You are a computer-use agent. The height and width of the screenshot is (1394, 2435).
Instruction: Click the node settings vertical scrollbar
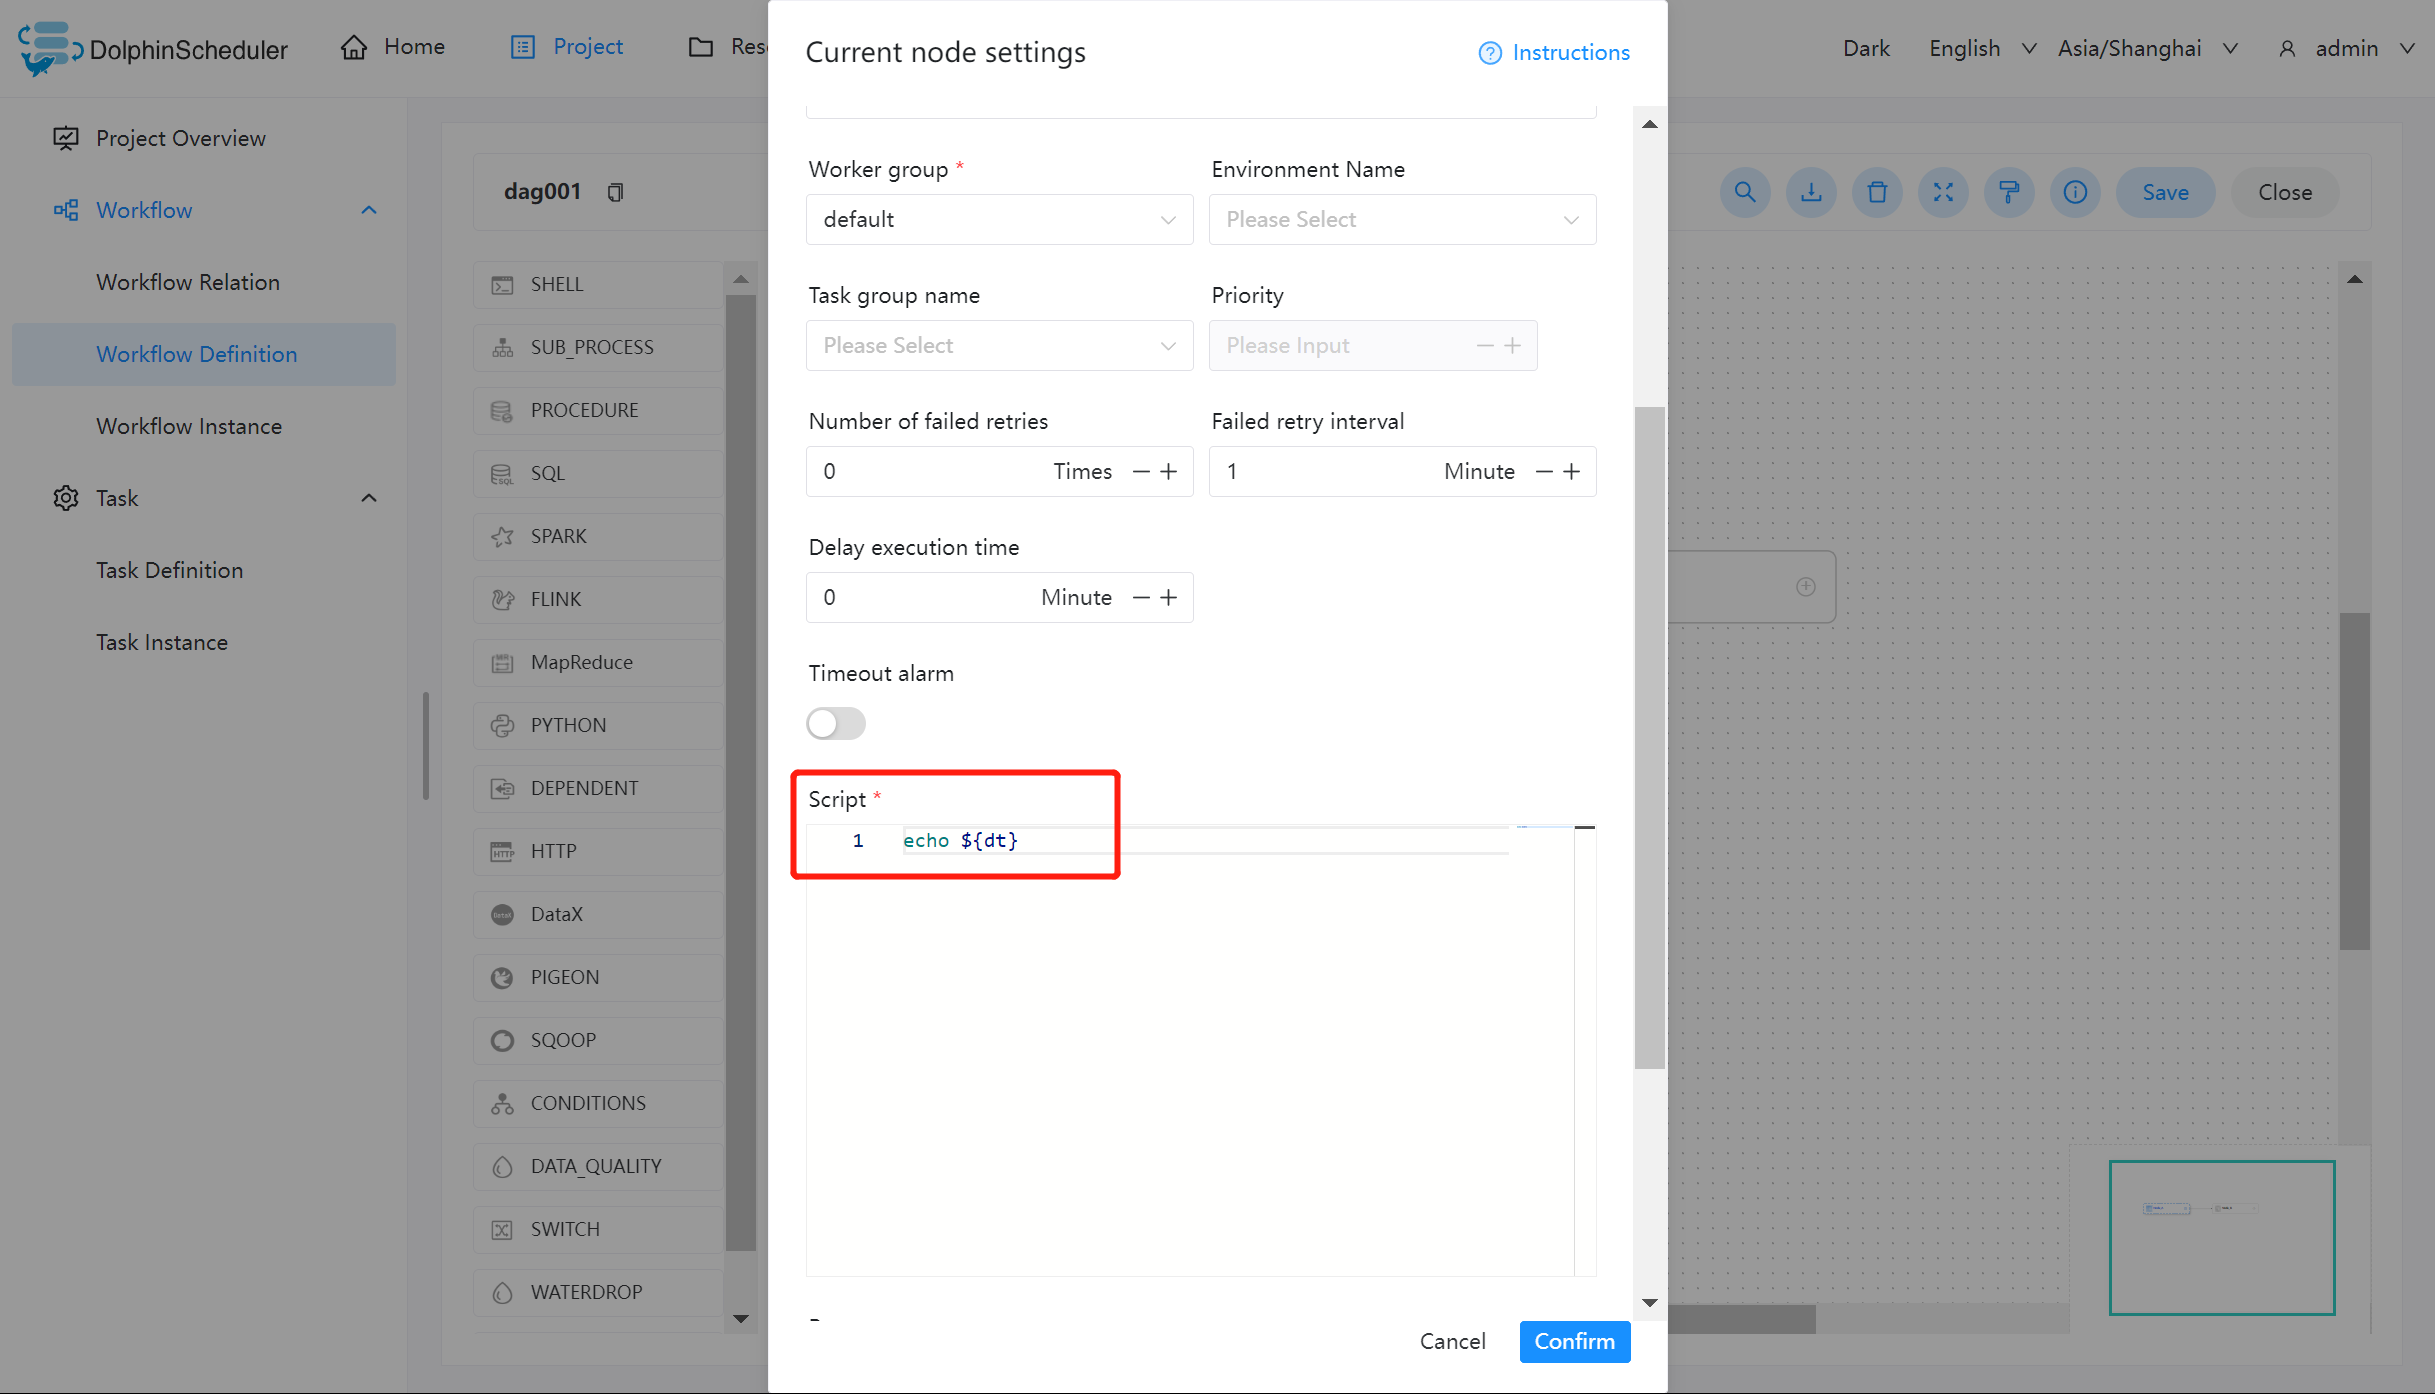point(1649,736)
